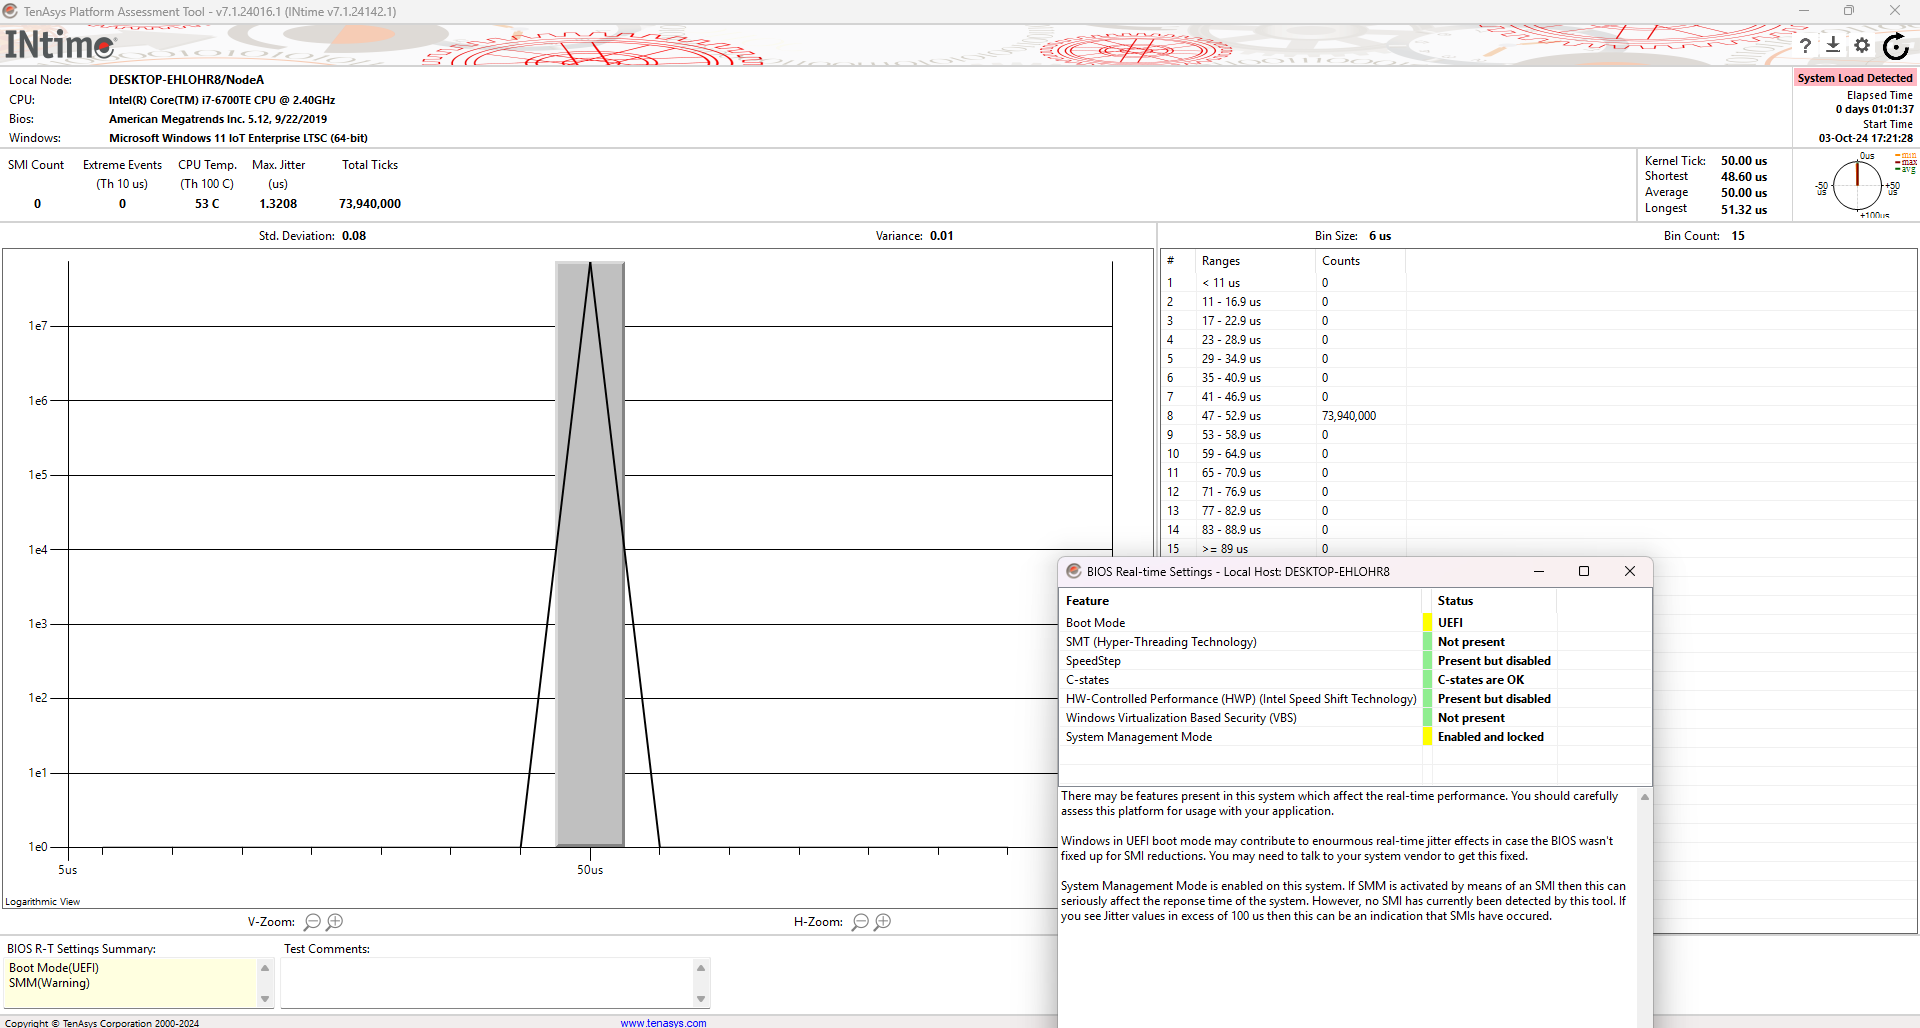
Task: Click the Longest value 51.32 us
Action: pos(1744,210)
